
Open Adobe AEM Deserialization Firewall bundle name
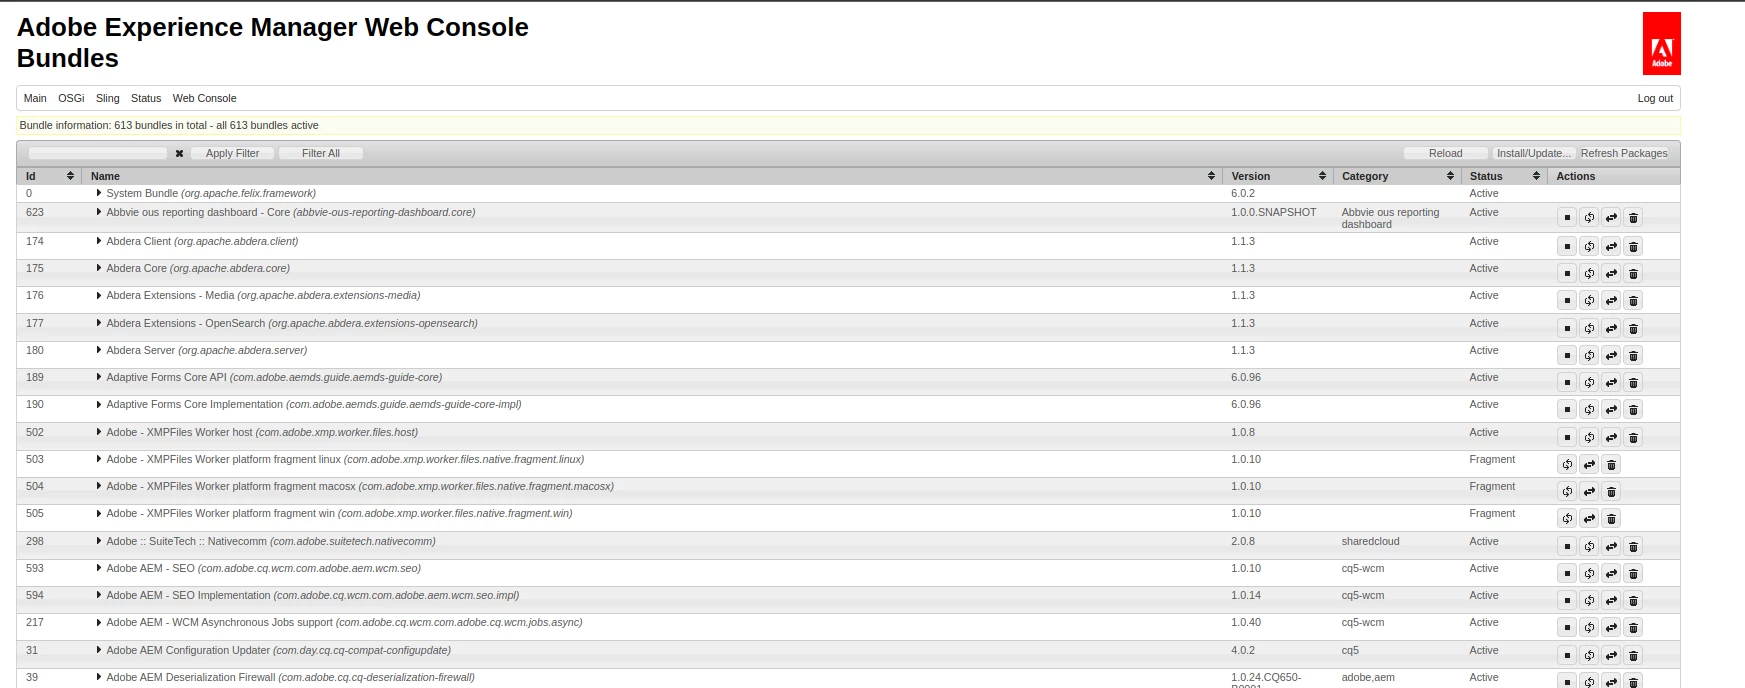pos(290,677)
